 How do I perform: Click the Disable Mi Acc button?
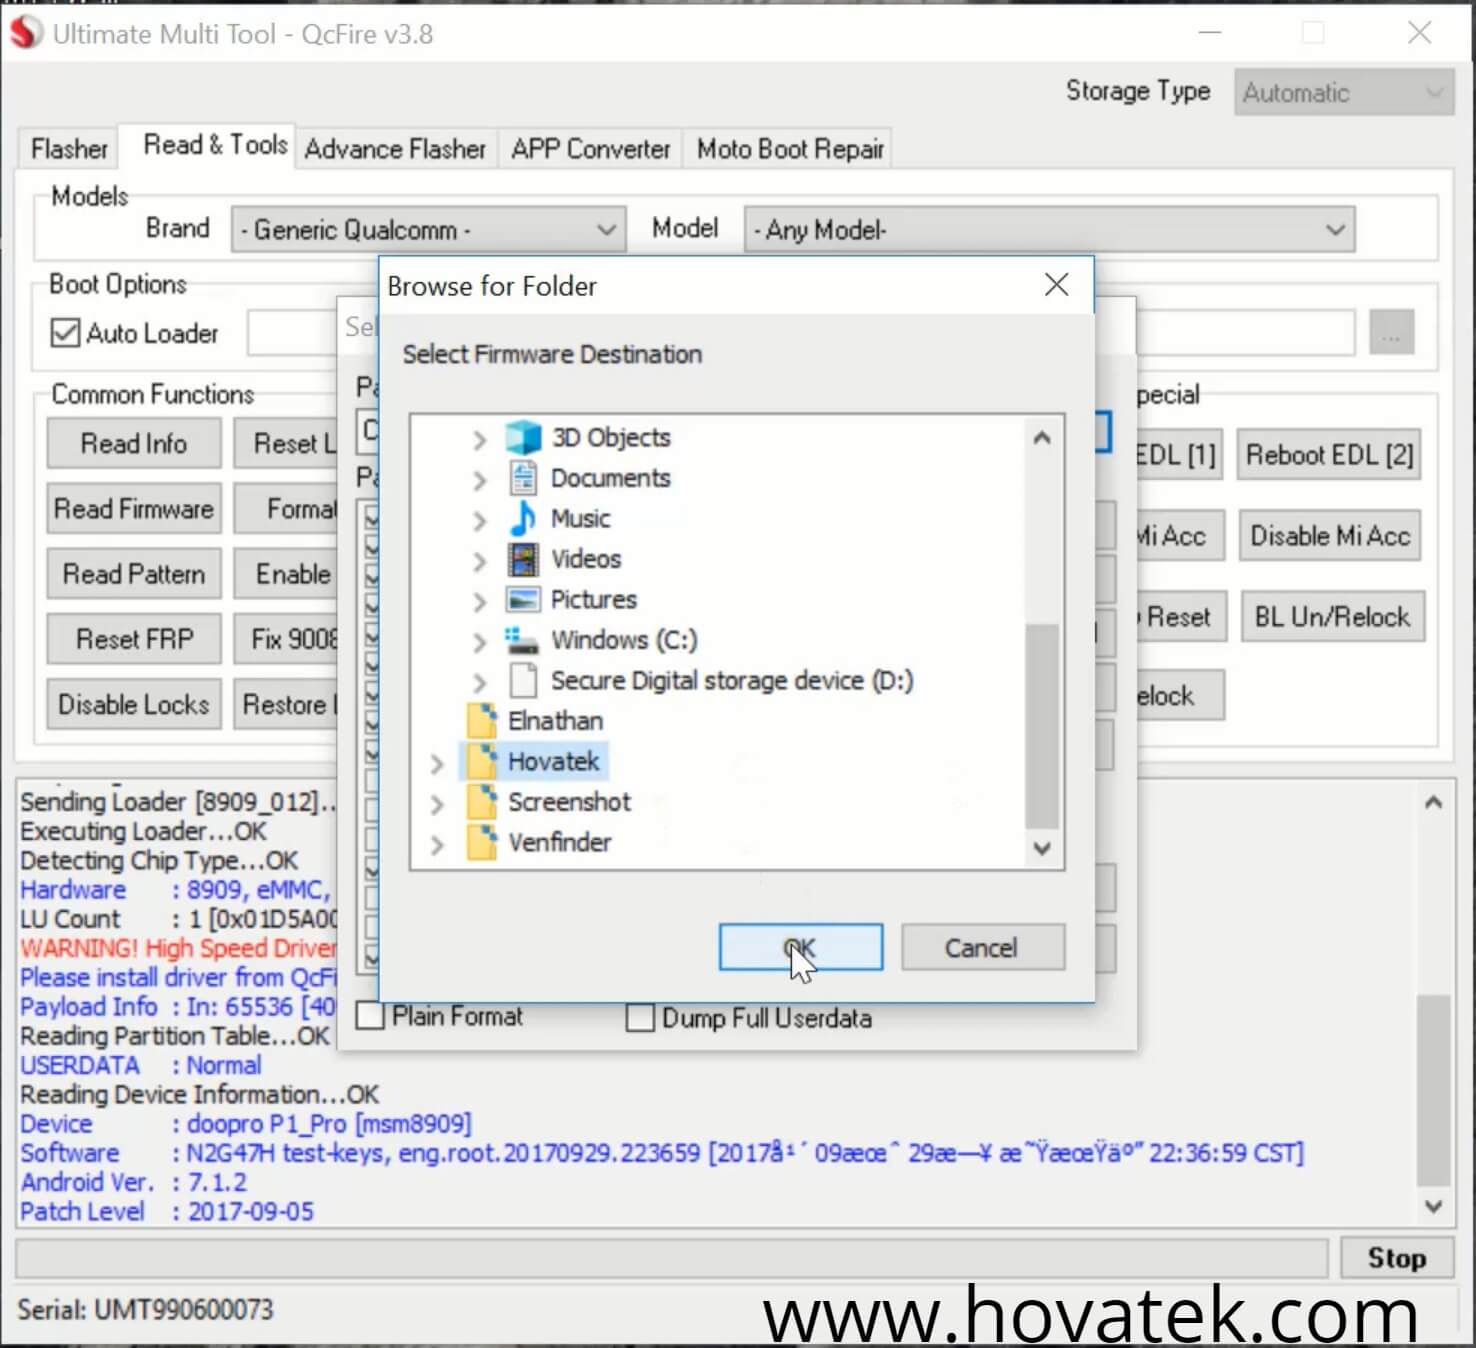1329,536
